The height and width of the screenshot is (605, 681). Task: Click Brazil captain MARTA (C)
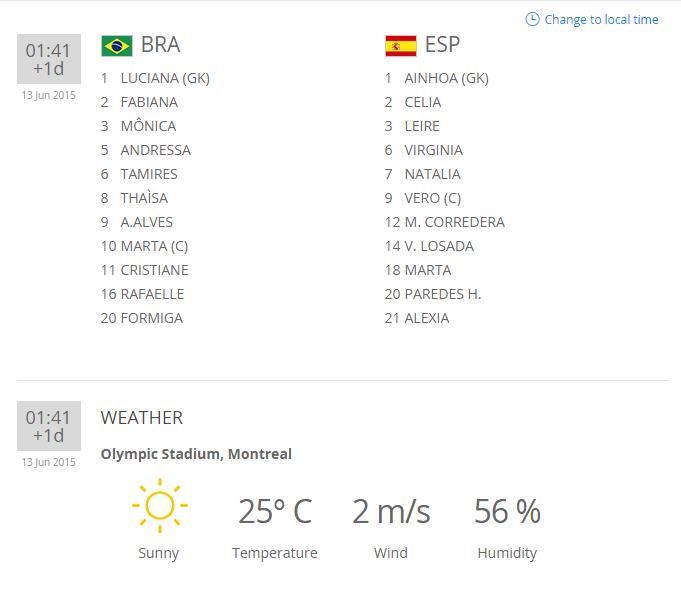(154, 246)
